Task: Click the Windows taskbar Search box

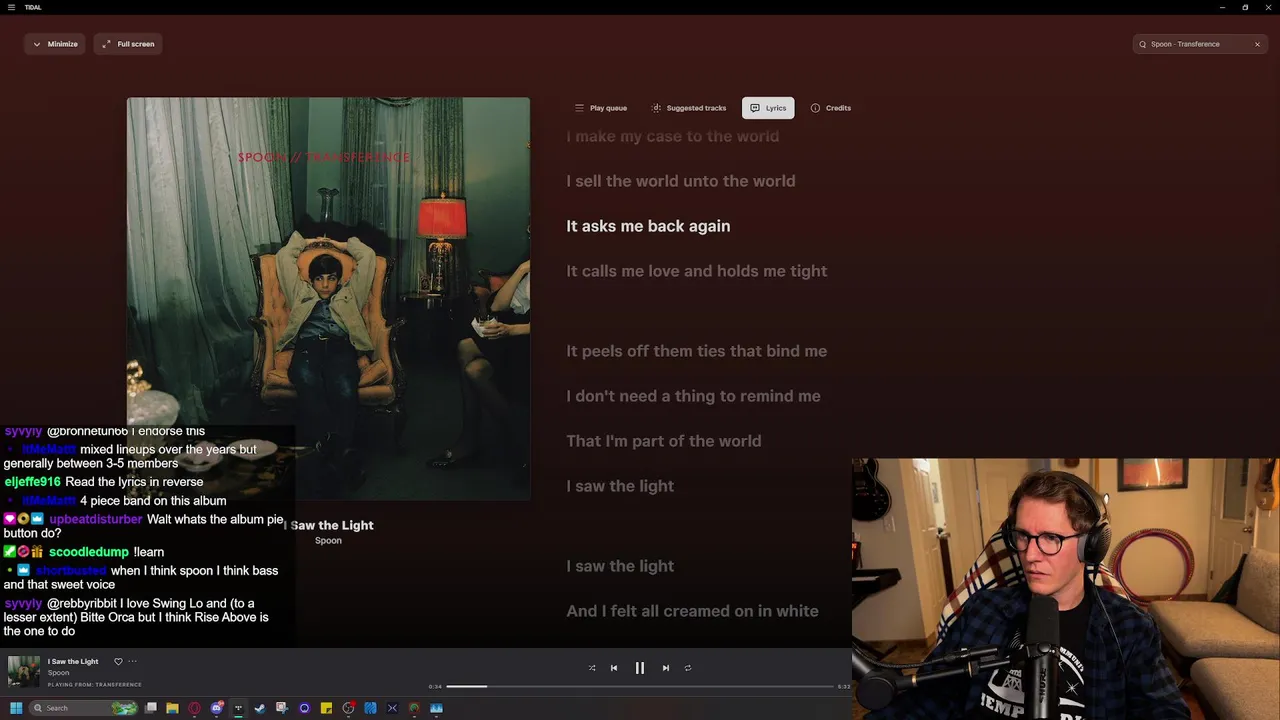Action: click(83, 708)
